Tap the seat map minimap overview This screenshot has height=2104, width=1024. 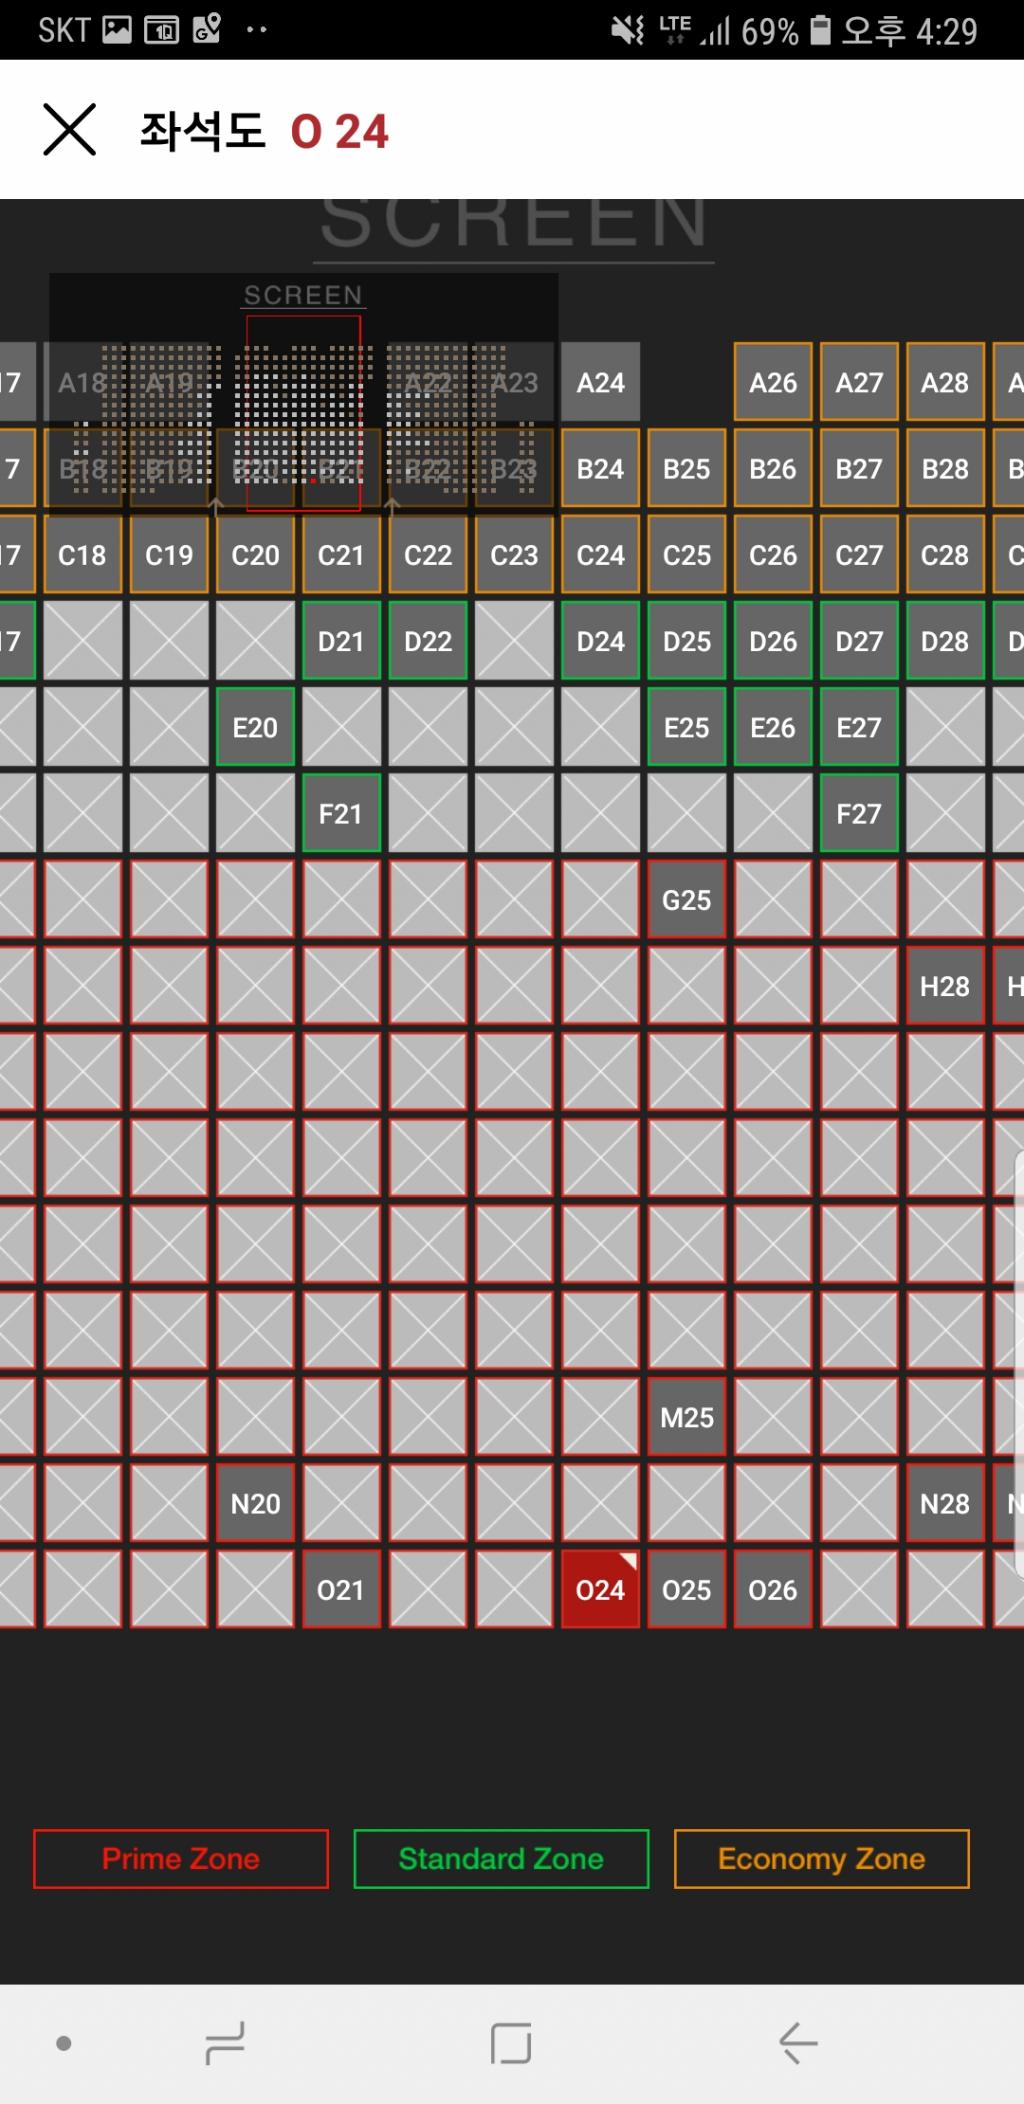click(304, 394)
